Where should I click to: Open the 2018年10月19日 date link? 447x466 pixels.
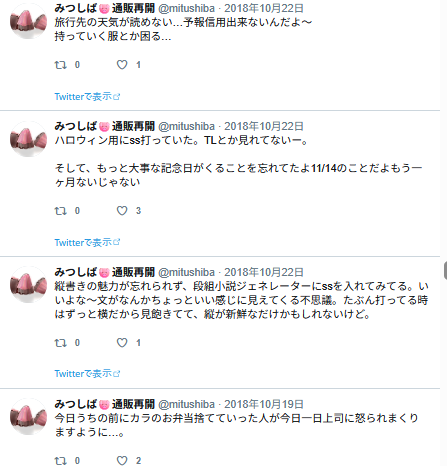(x=264, y=404)
